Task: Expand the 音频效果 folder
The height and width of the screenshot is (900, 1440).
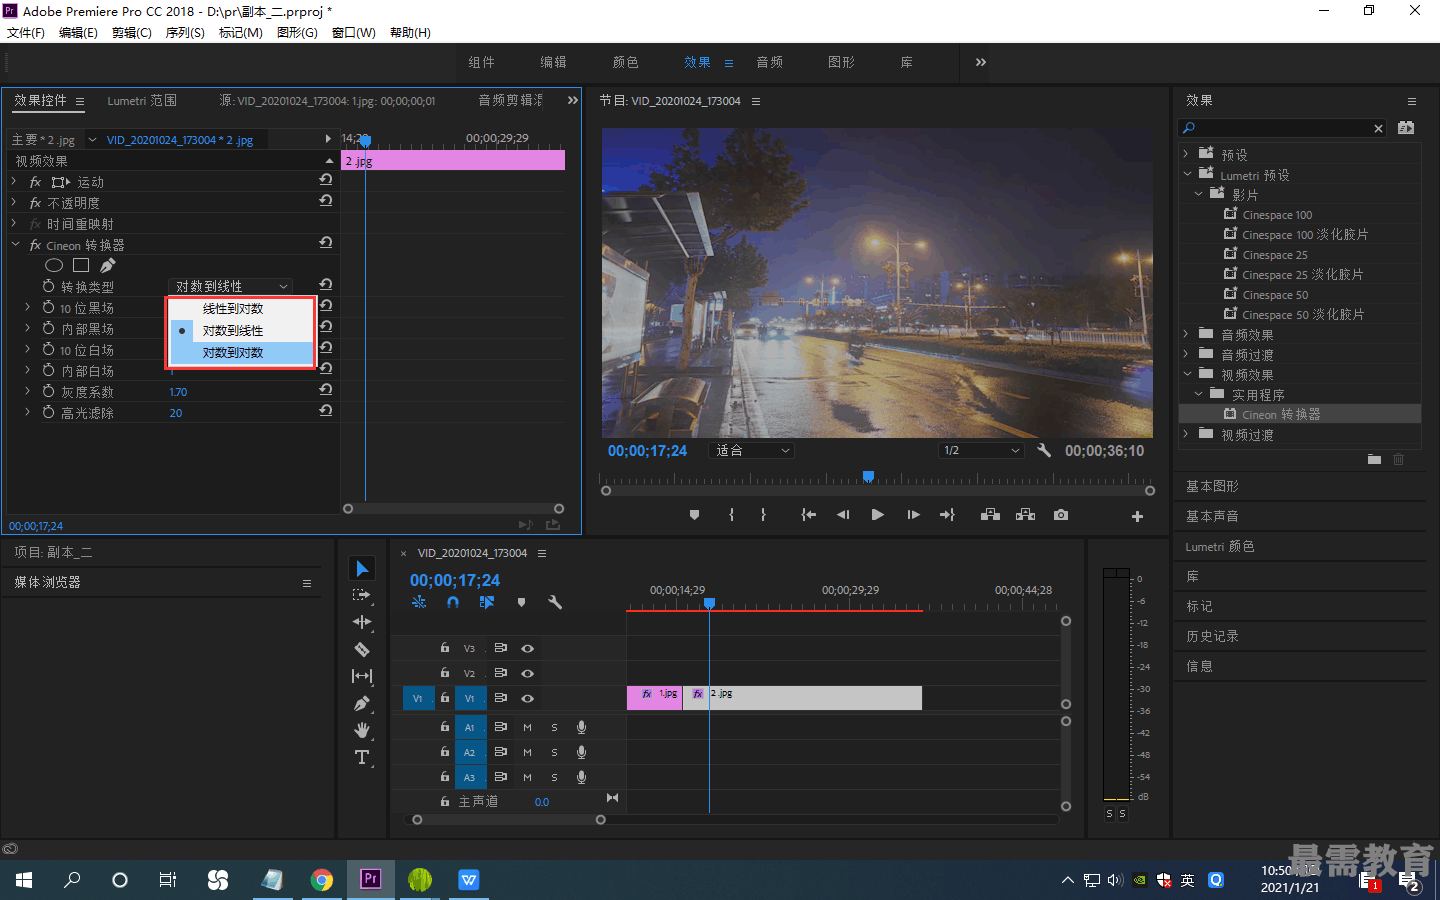Action: pos(1186,334)
